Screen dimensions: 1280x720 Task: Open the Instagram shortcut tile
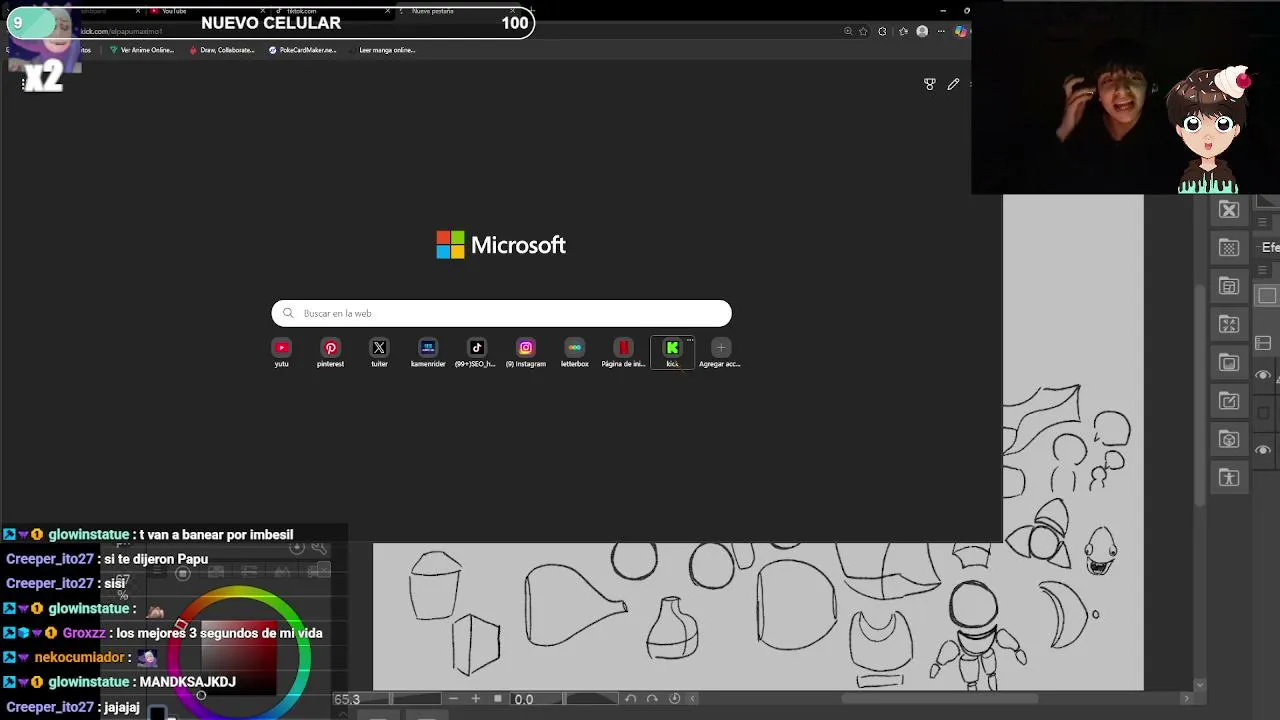[525, 352]
